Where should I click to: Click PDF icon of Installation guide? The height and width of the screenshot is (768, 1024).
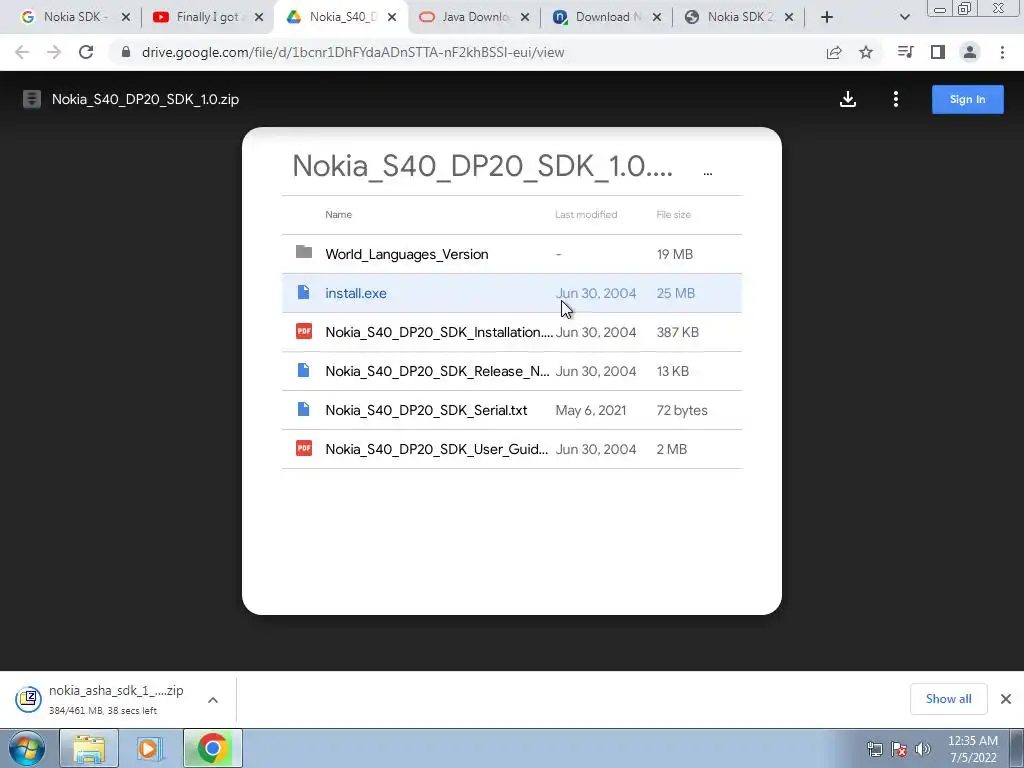(304, 331)
